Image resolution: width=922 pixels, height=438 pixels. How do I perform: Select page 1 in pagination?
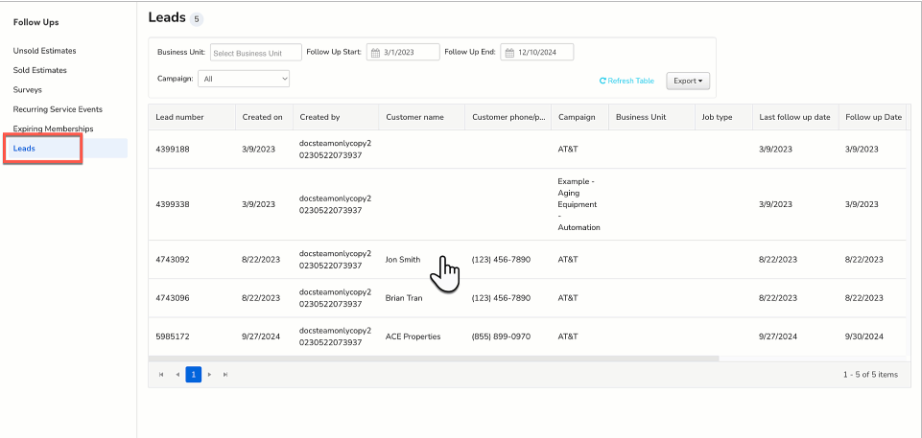[x=193, y=375]
